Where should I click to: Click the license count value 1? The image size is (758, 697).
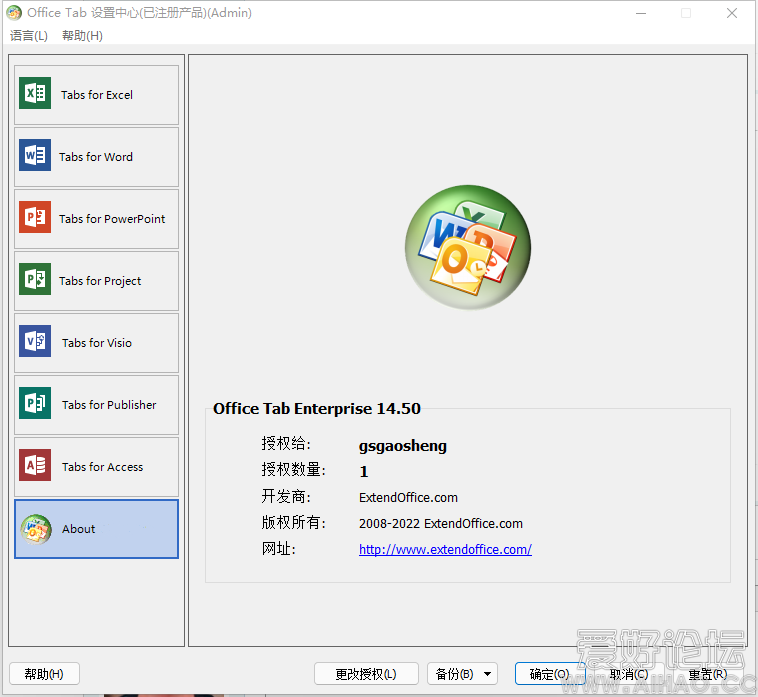point(364,472)
